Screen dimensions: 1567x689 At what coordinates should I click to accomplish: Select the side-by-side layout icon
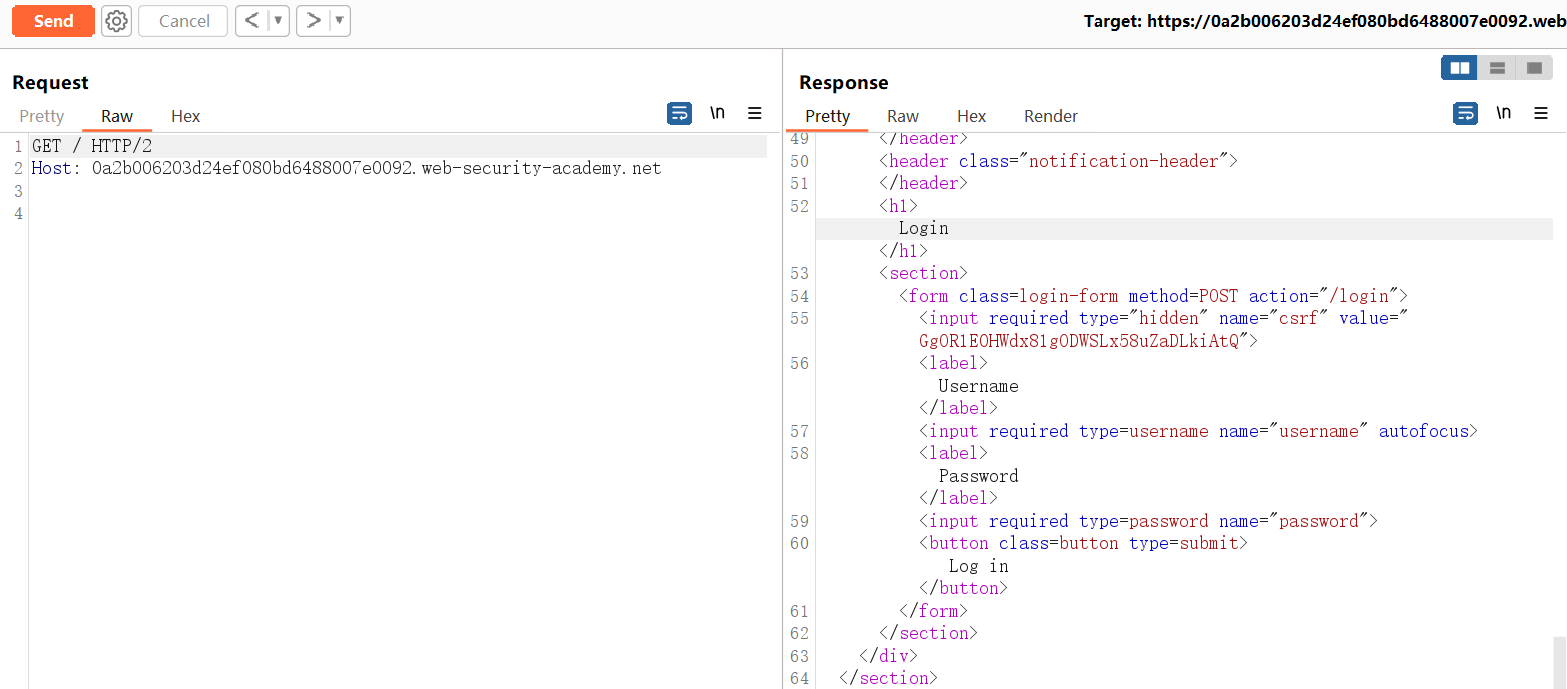(x=1460, y=68)
